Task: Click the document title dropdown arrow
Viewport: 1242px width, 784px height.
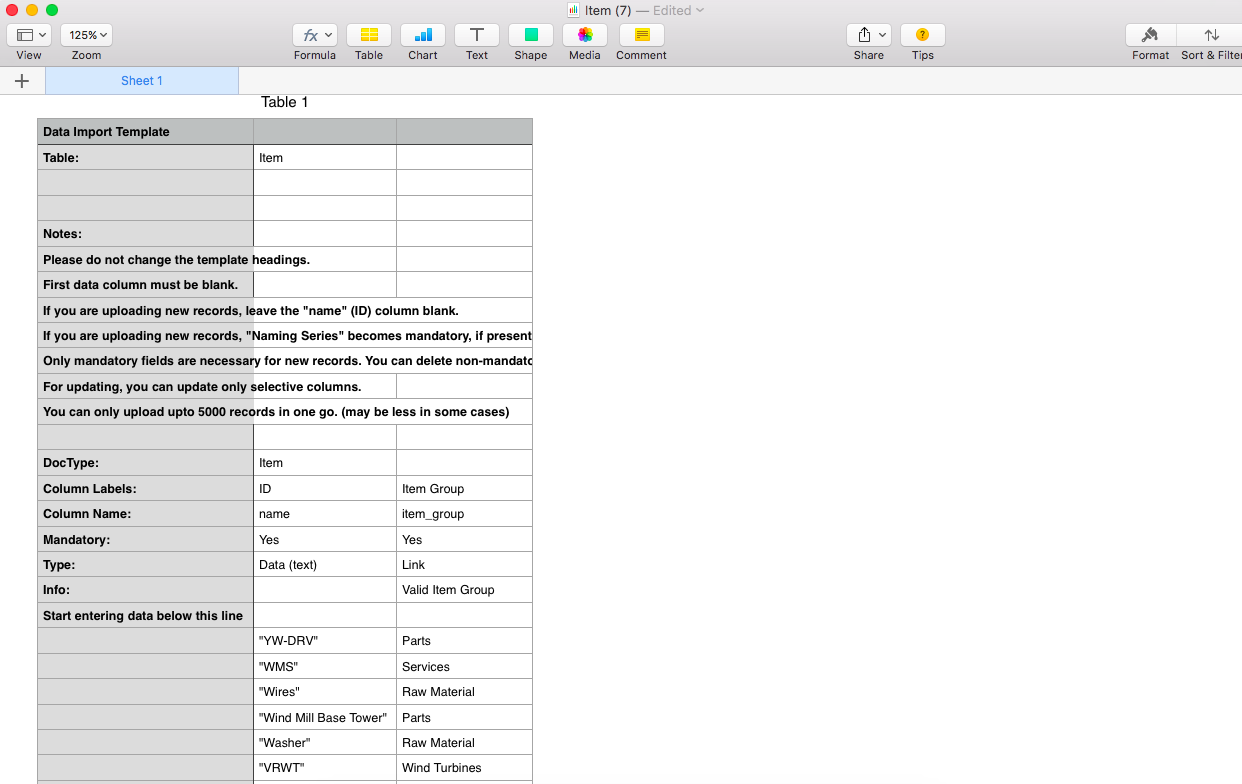Action: pyautogui.click(x=700, y=10)
